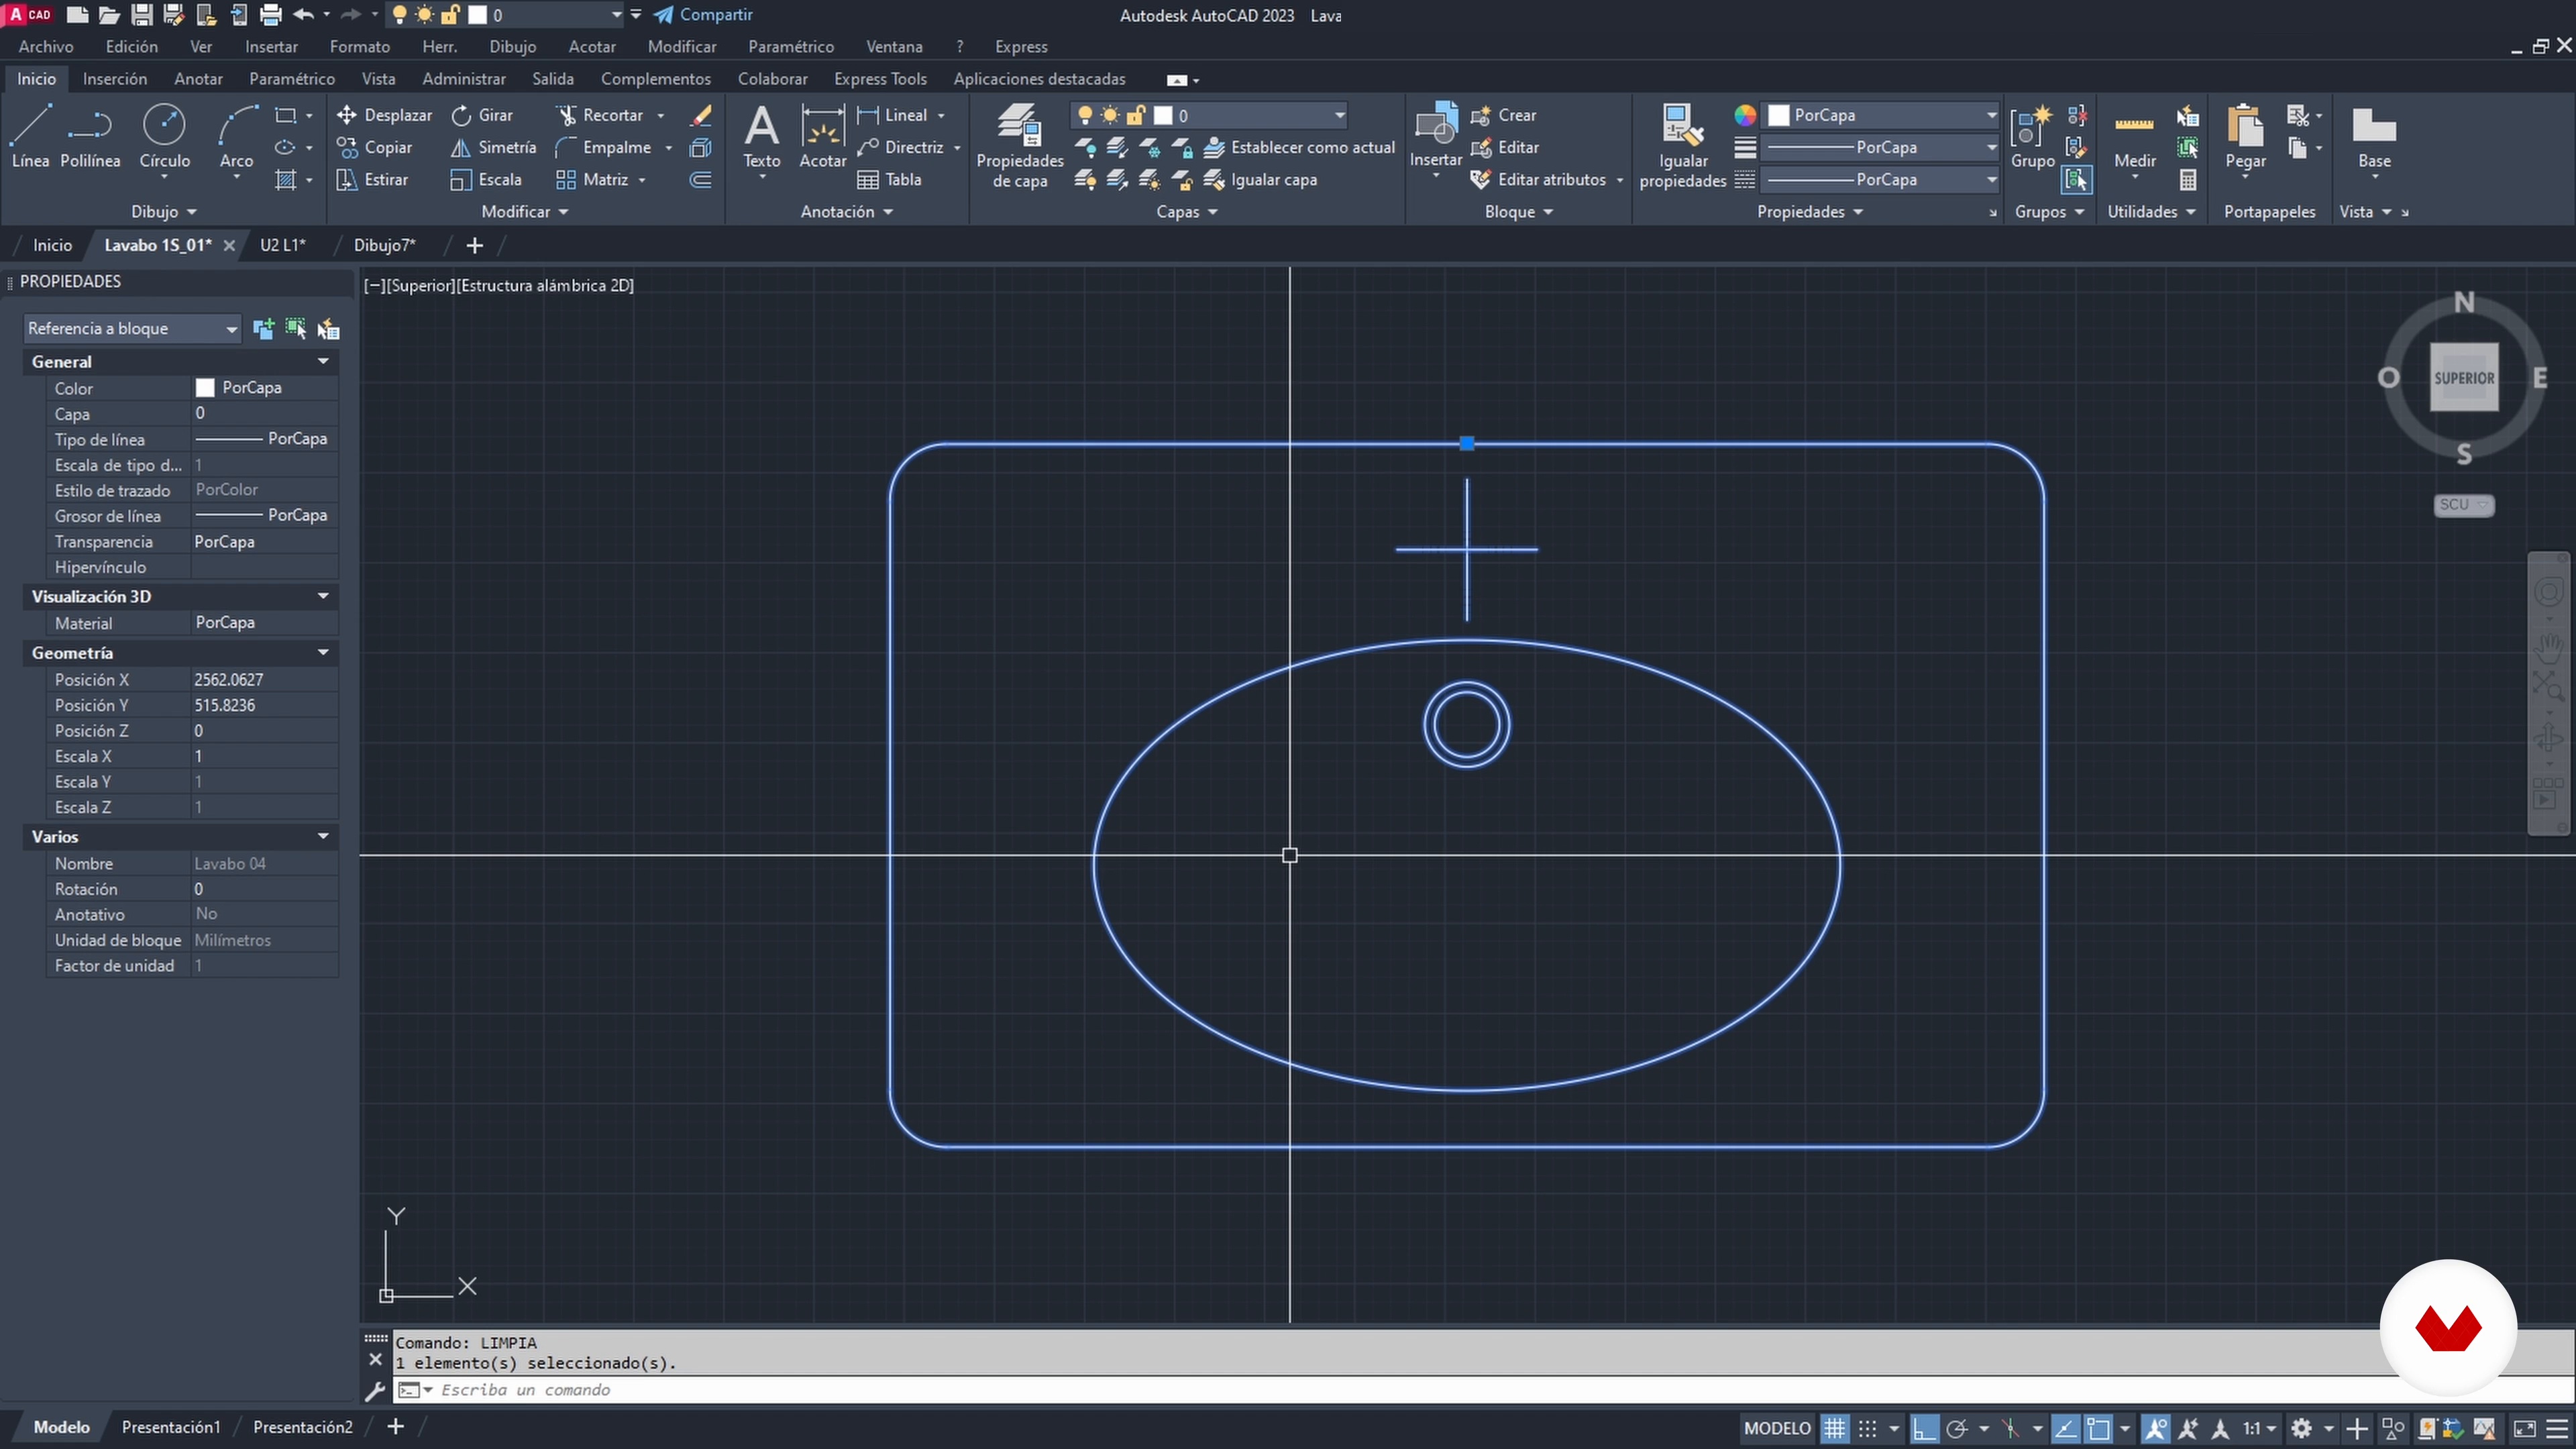Open the annotation scale 1:1 dropdown
The height and width of the screenshot is (1449, 2576).
point(2258,1428)
